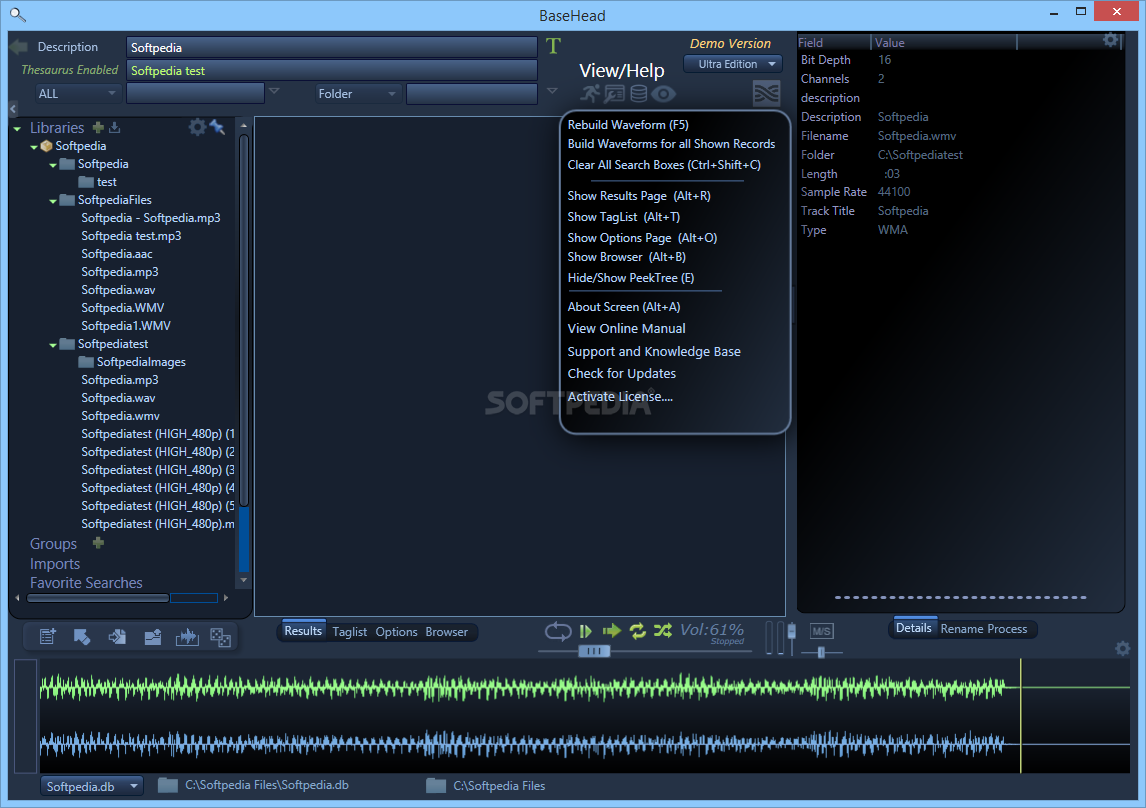Open Softpedia.db database dropdown
Viewport: 1146px width, 808px height.
[x=91, y=786]
